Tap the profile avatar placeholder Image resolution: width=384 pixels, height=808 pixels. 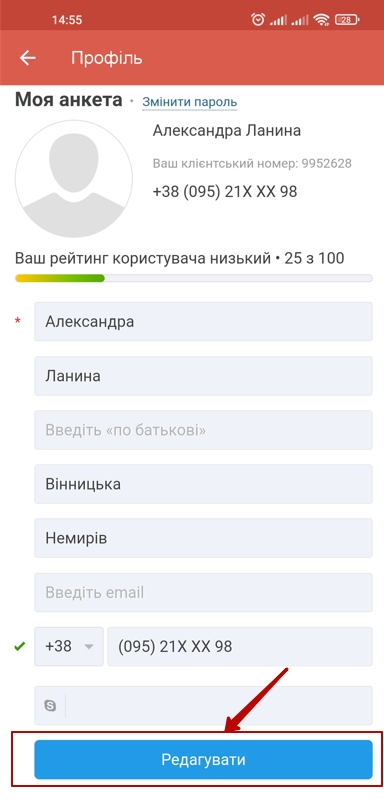tap(74, 179)
